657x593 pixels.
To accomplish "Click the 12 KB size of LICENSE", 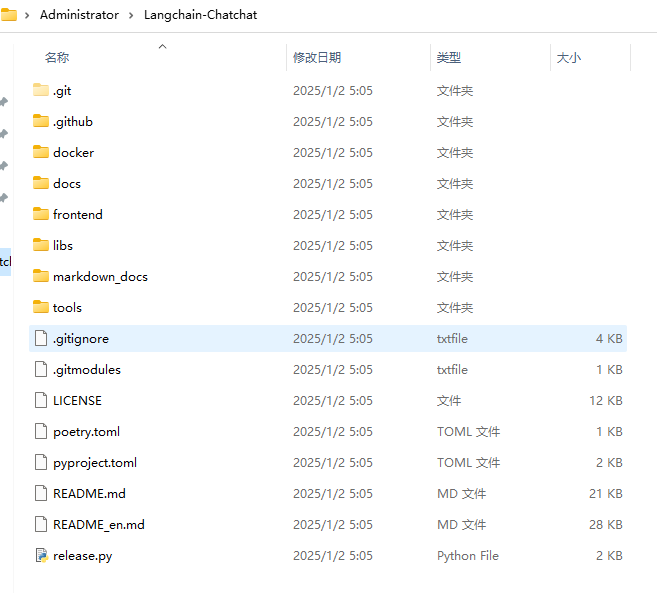I will click(x=606, y=401).
